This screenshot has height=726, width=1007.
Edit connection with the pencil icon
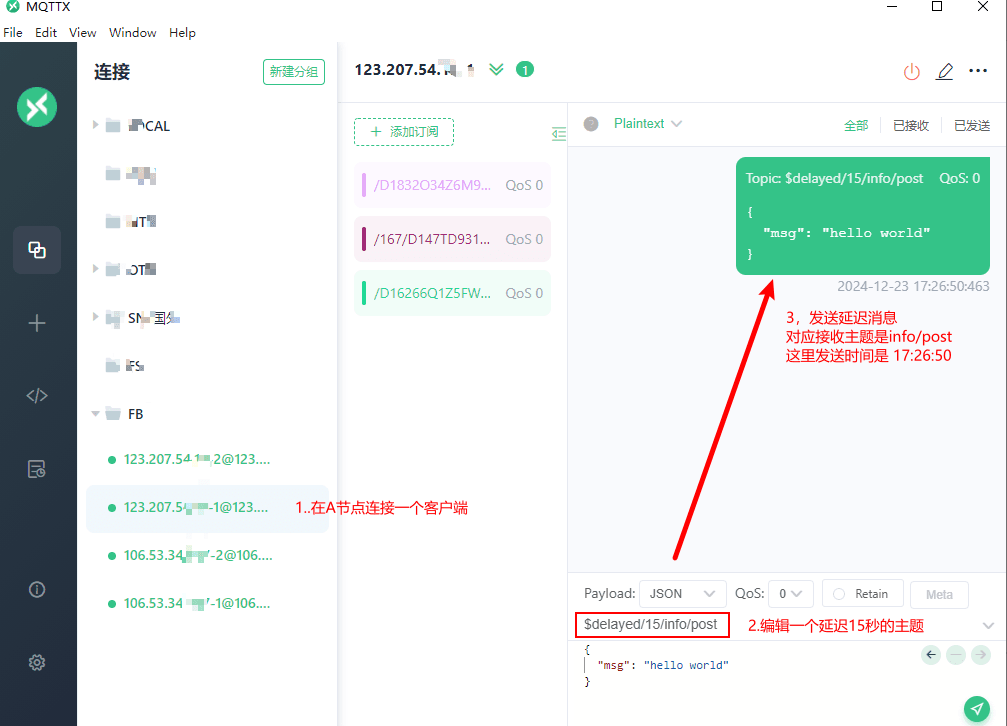point(945,71)
